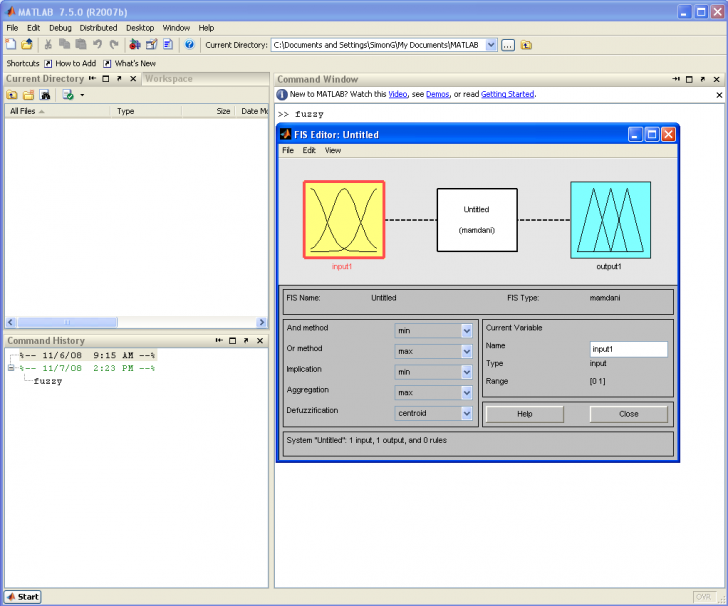This screenshot has width=728, height=606.
Task: Click the new folder icon in Current Directory
Action: click(28, 95)
